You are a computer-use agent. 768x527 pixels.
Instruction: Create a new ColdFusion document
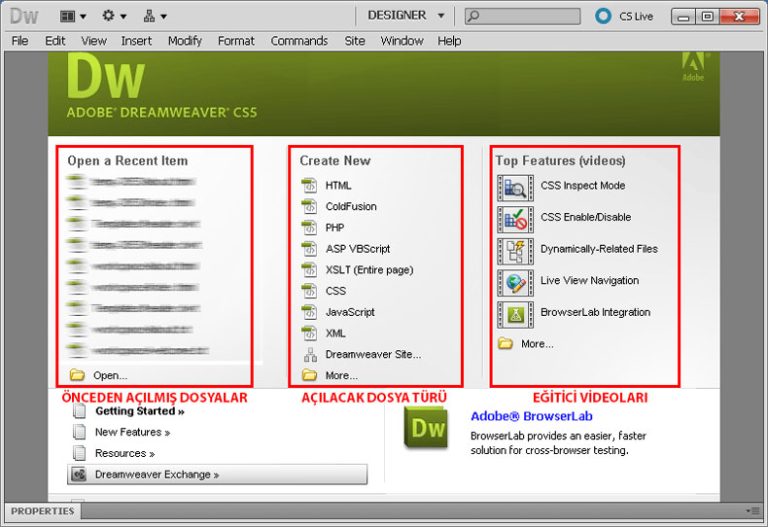point(351,207)
